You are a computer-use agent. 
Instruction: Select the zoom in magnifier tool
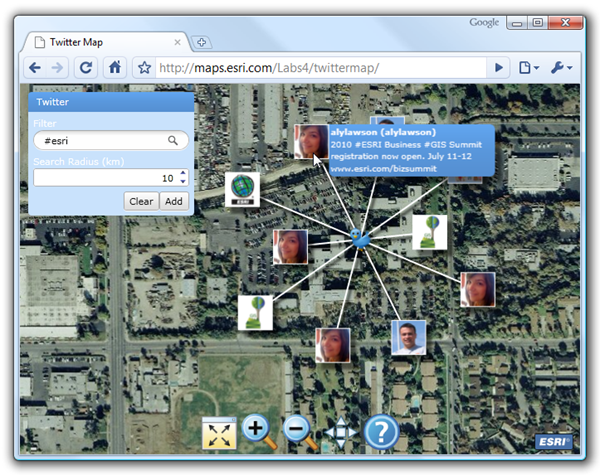click(x=259, y=432)
